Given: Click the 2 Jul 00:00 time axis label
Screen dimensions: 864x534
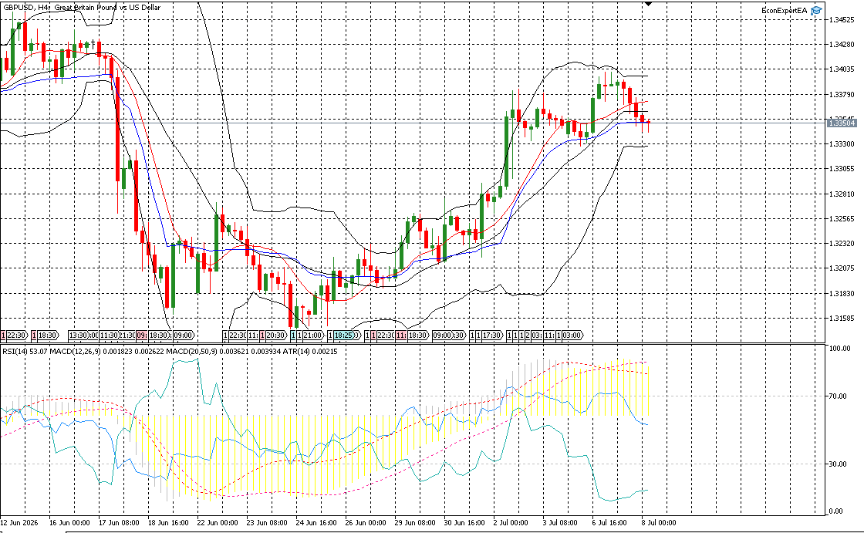Looking at the screenshot, I should tap(511, 522).
